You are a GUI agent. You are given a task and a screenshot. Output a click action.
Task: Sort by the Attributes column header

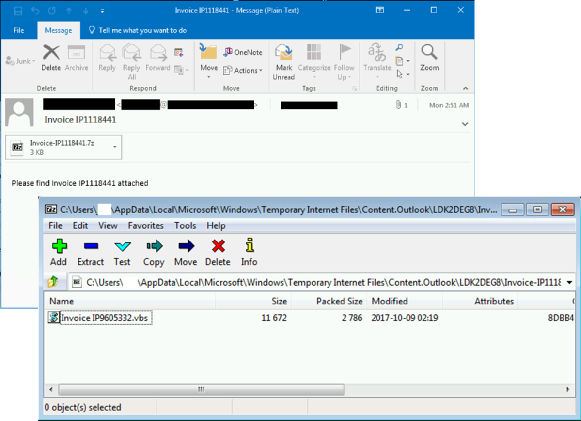(480, 301)
